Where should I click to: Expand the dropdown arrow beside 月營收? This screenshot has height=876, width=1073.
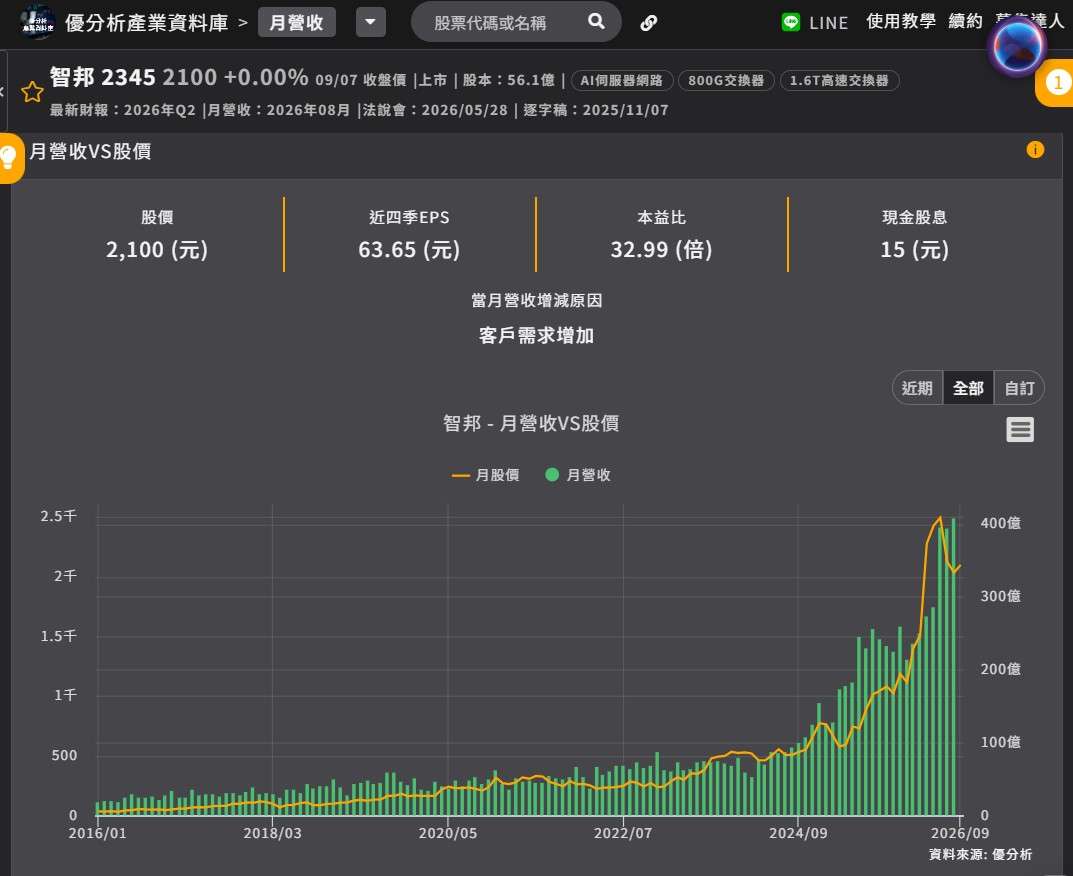point(370,23)
